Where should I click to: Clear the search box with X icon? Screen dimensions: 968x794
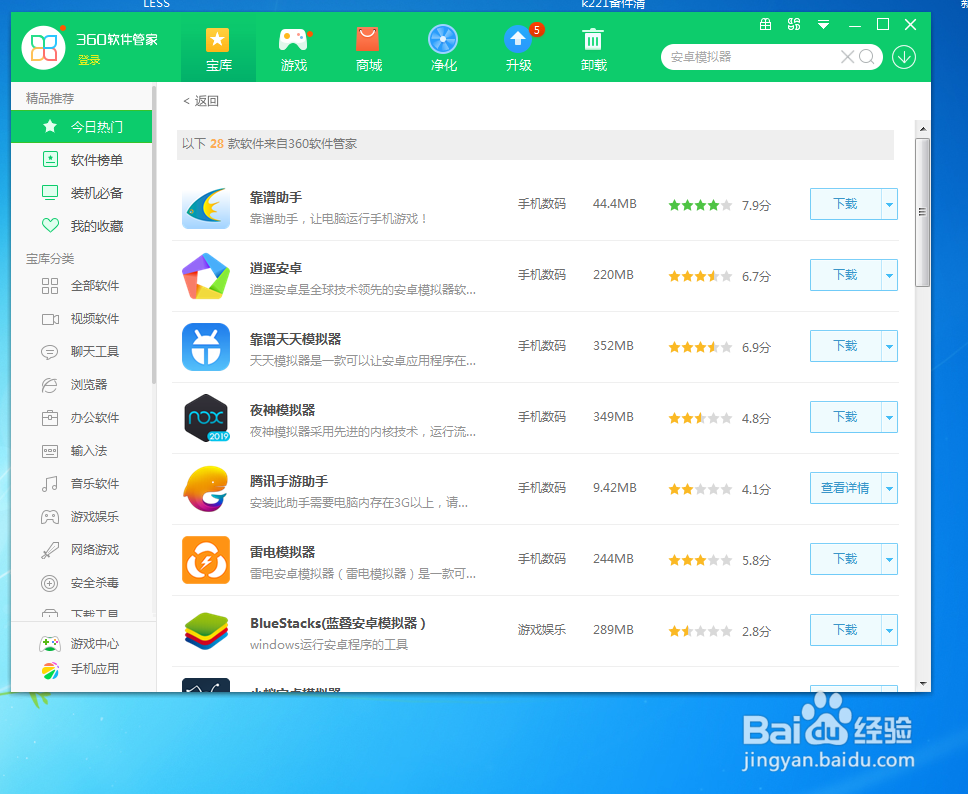click(x=848, y=57)
